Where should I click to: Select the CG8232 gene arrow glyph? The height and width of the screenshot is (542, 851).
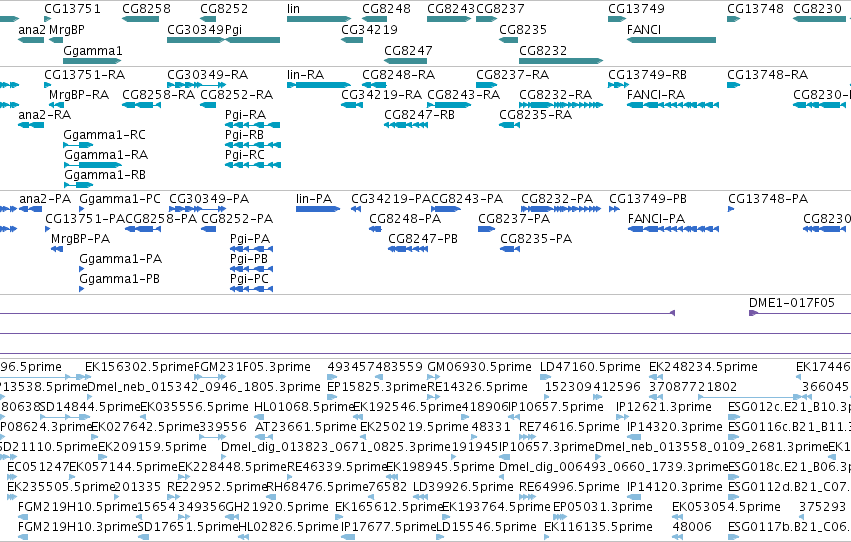point(561,61)
